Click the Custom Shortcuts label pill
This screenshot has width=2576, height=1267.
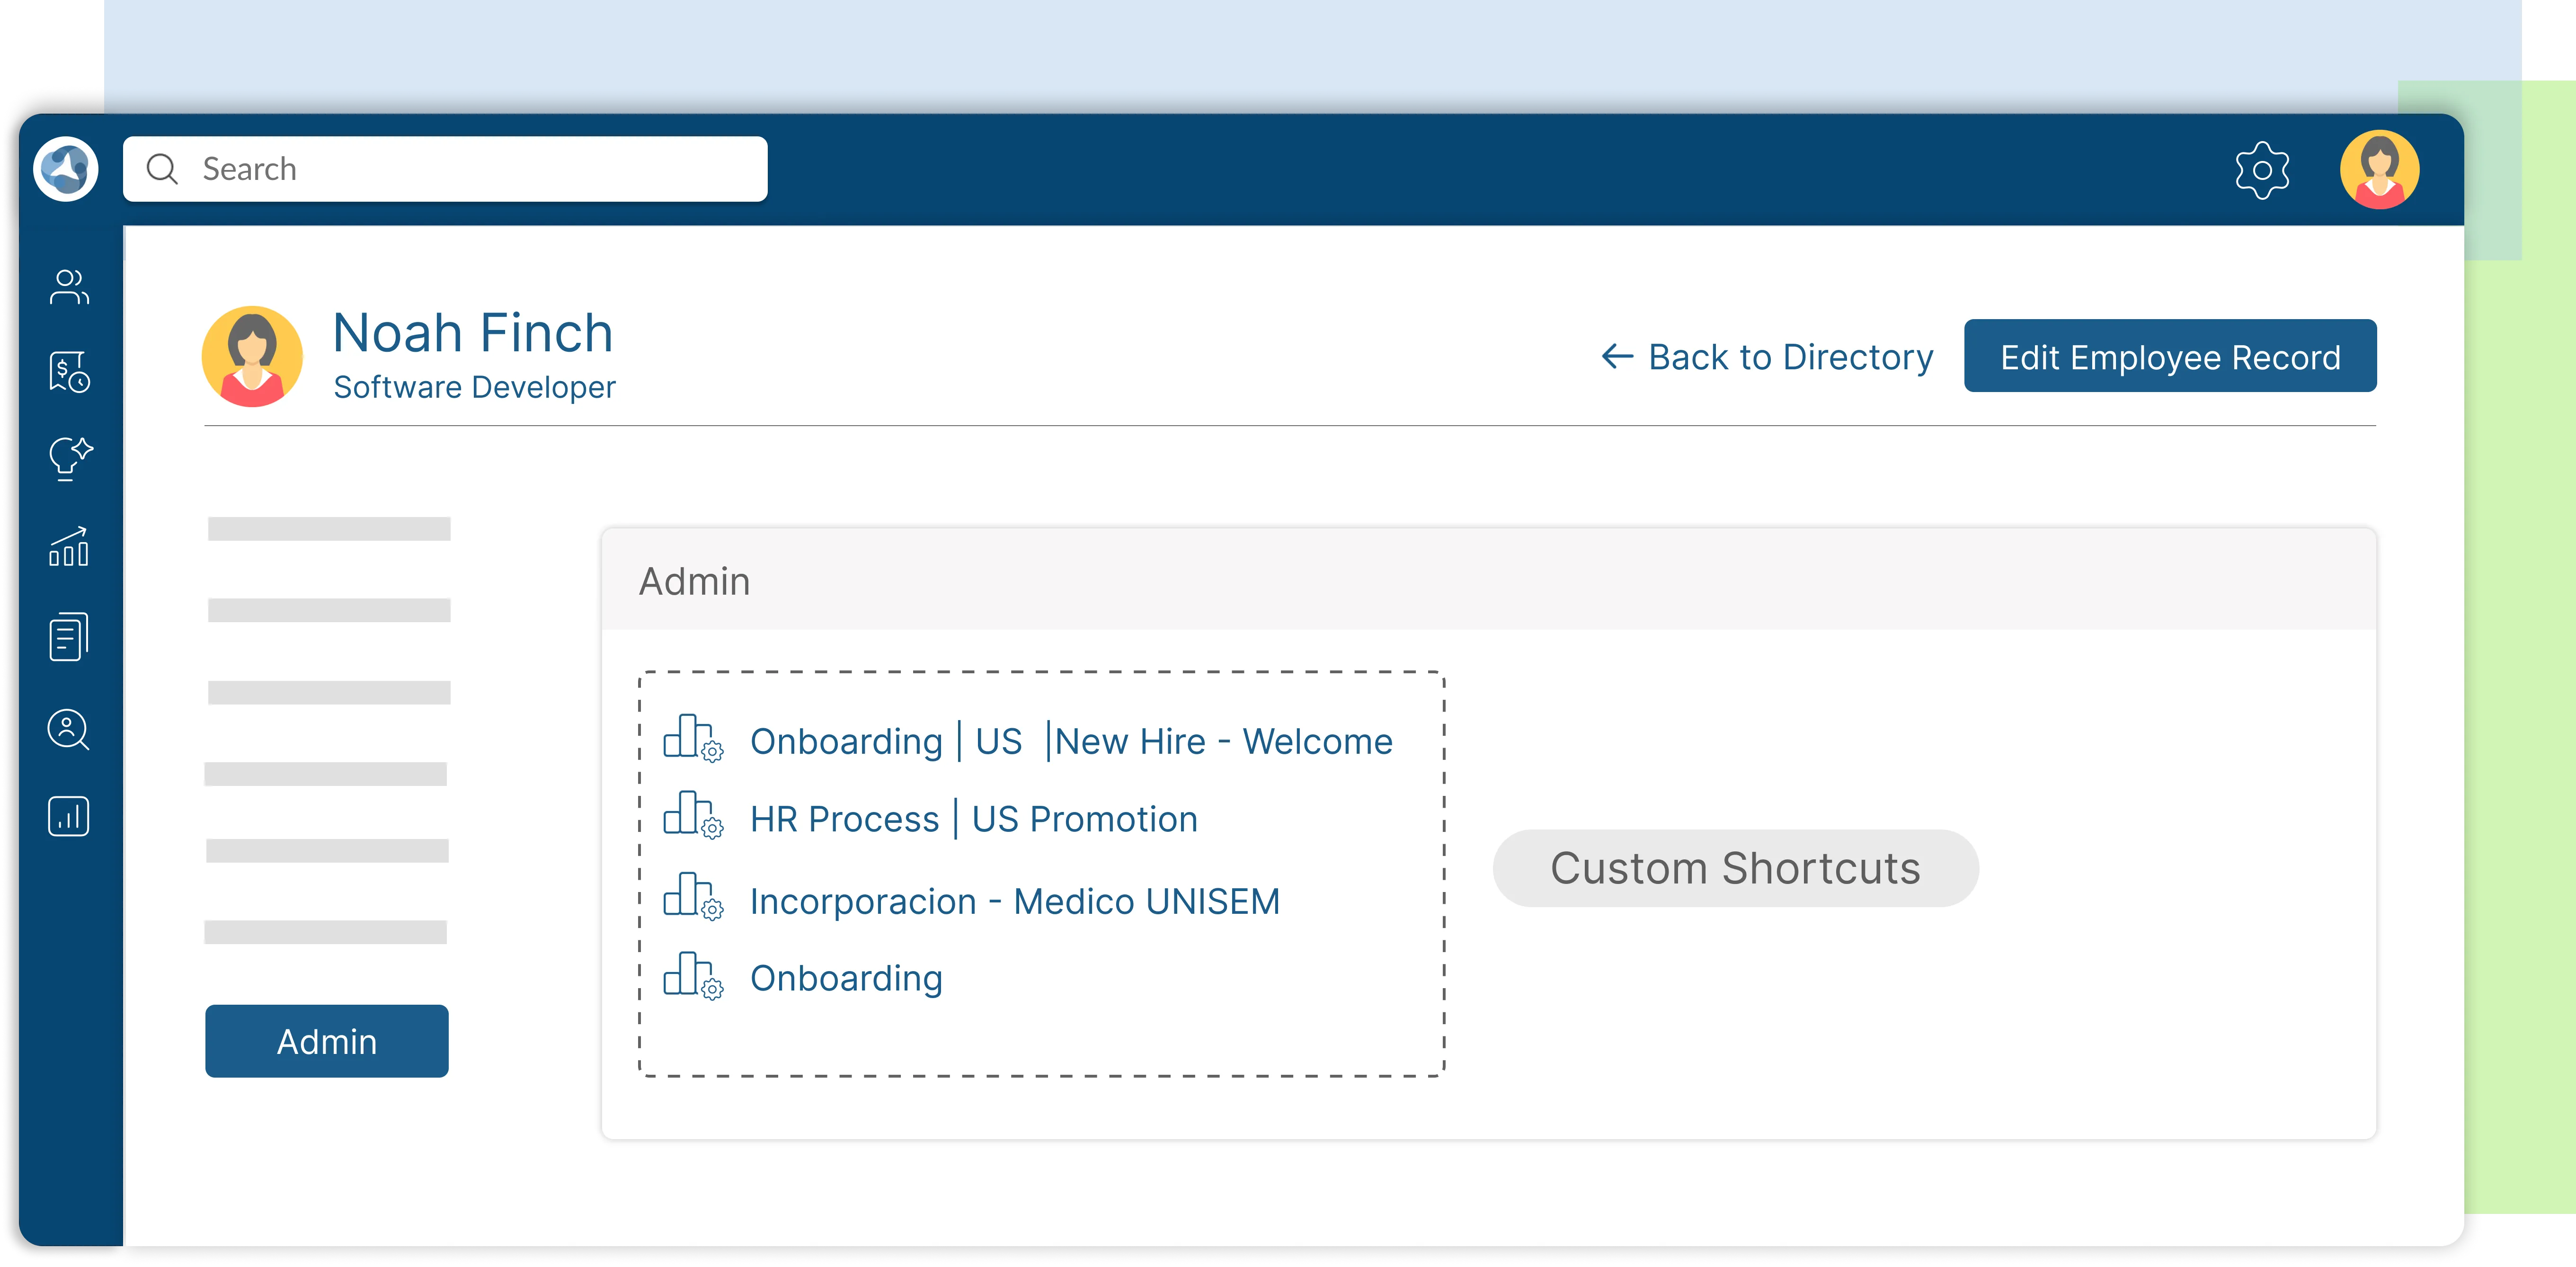pyautogui.click(x=1735, y=868)
